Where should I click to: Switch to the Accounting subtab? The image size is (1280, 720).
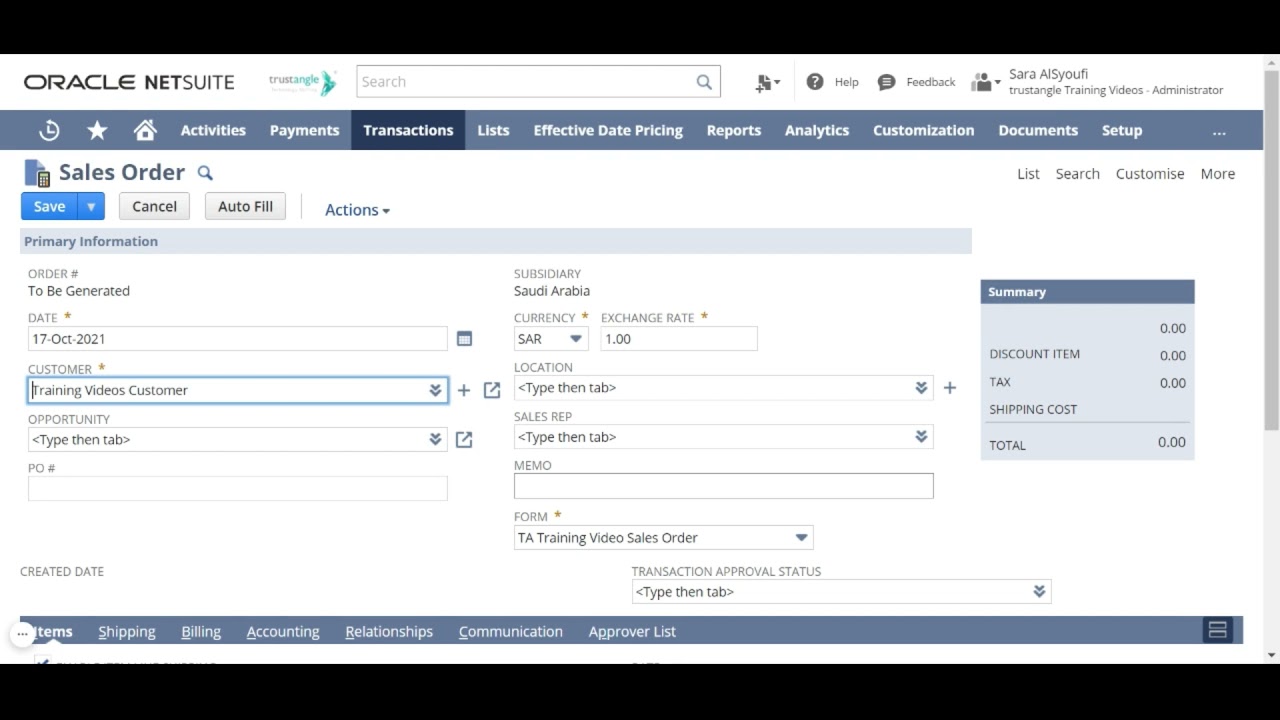pyautogui.click(x=283, y=632)
